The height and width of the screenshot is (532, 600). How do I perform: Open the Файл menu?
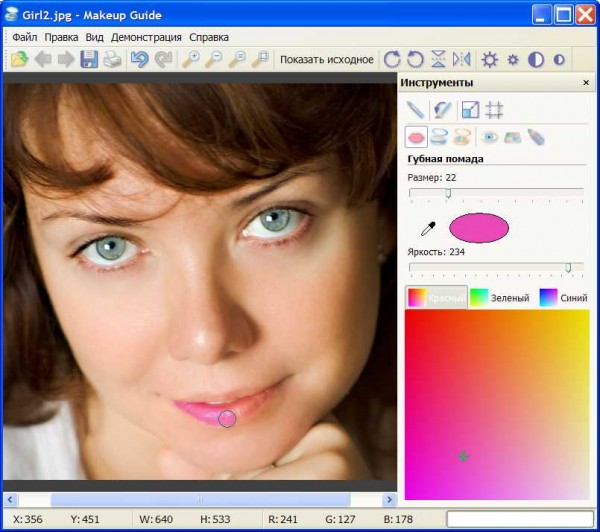(23, 37)
